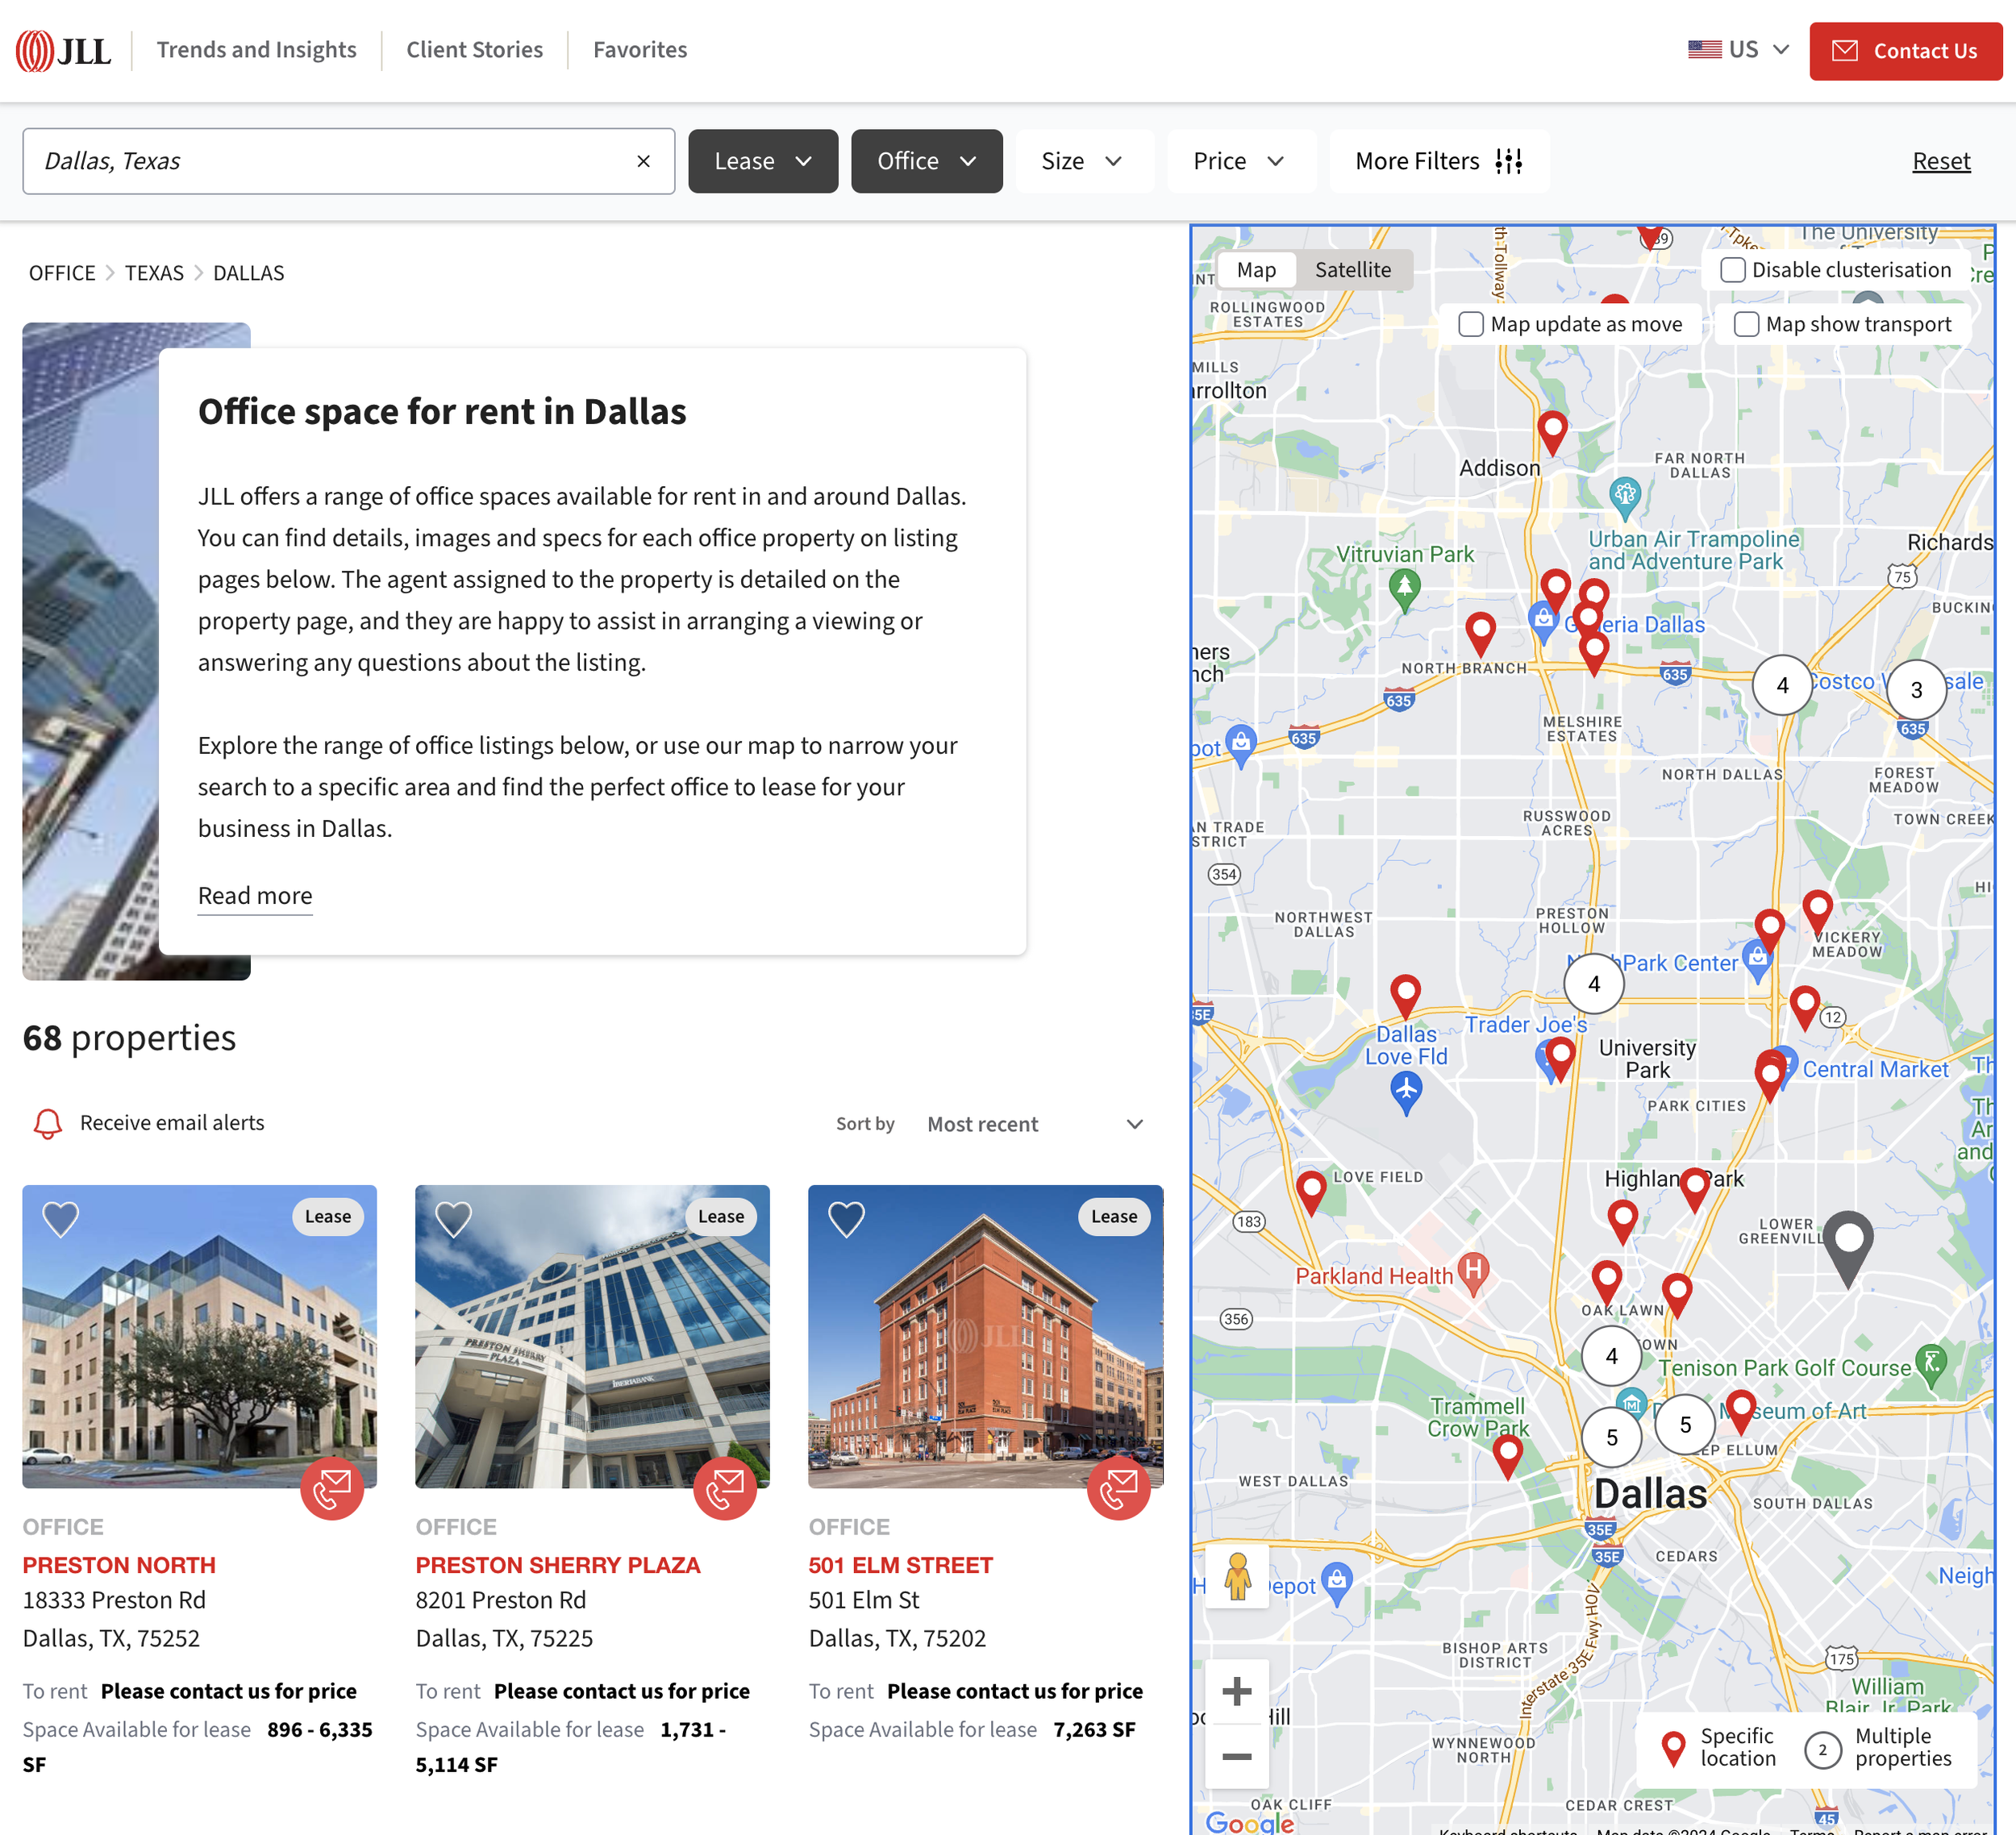The height and width of the screenshot is (1835, 2016).
Task: Click the Street View pegman icon
Action: (x=1237, y=1576)
